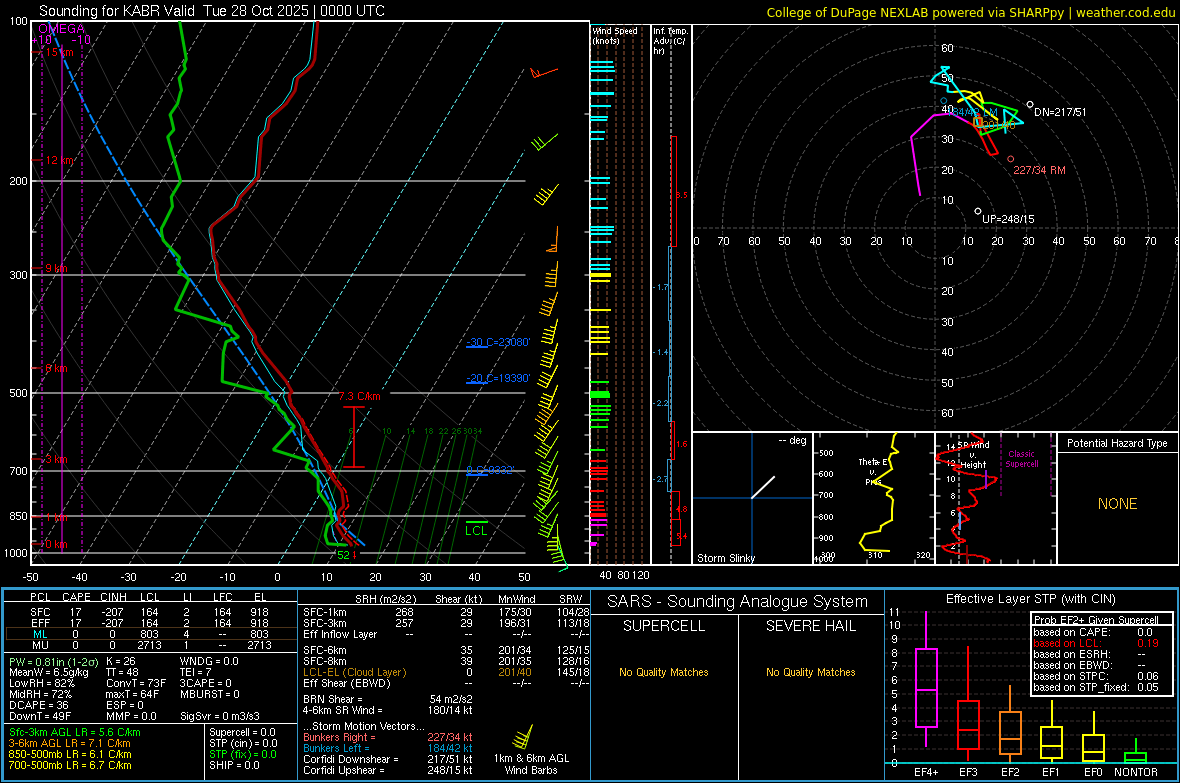This screenshot has width=1180, height=783.
Task: Click the 'UP=248/15' hodograph label
Action: [1008, 219]
